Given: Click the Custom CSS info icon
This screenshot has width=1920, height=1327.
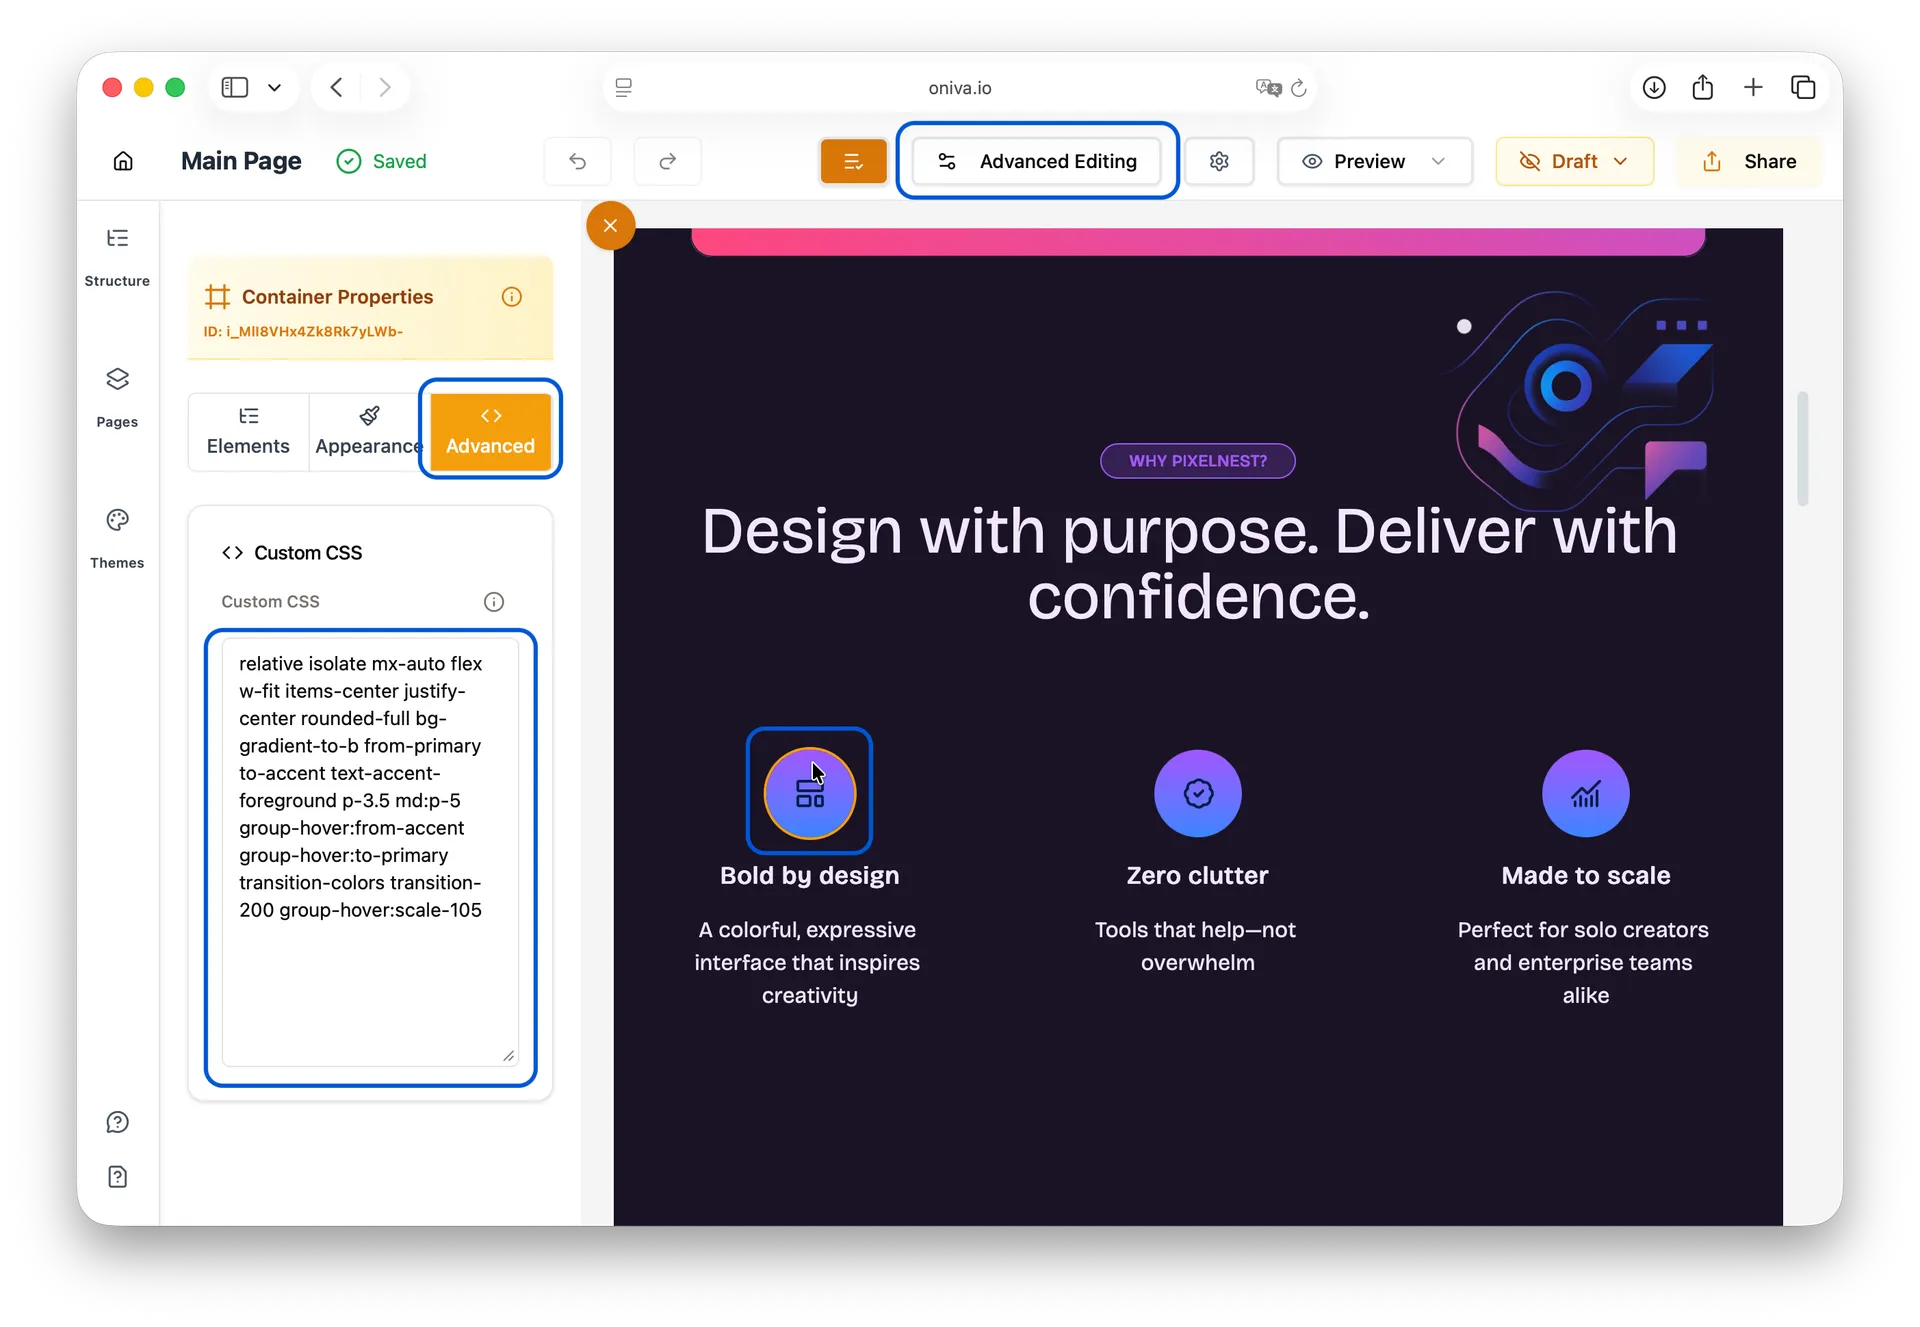Looking at the screenshot, I should (494, 601).
